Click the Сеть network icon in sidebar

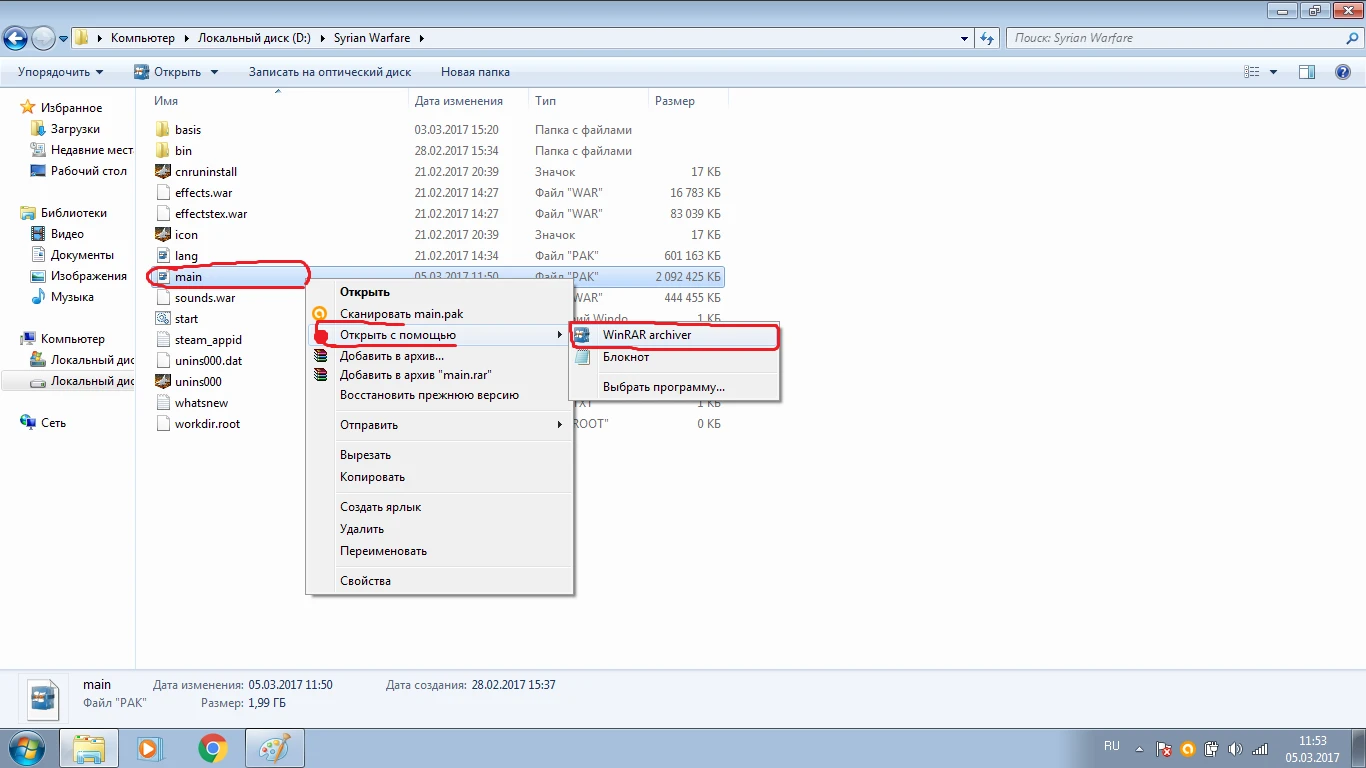coord(28,423)
